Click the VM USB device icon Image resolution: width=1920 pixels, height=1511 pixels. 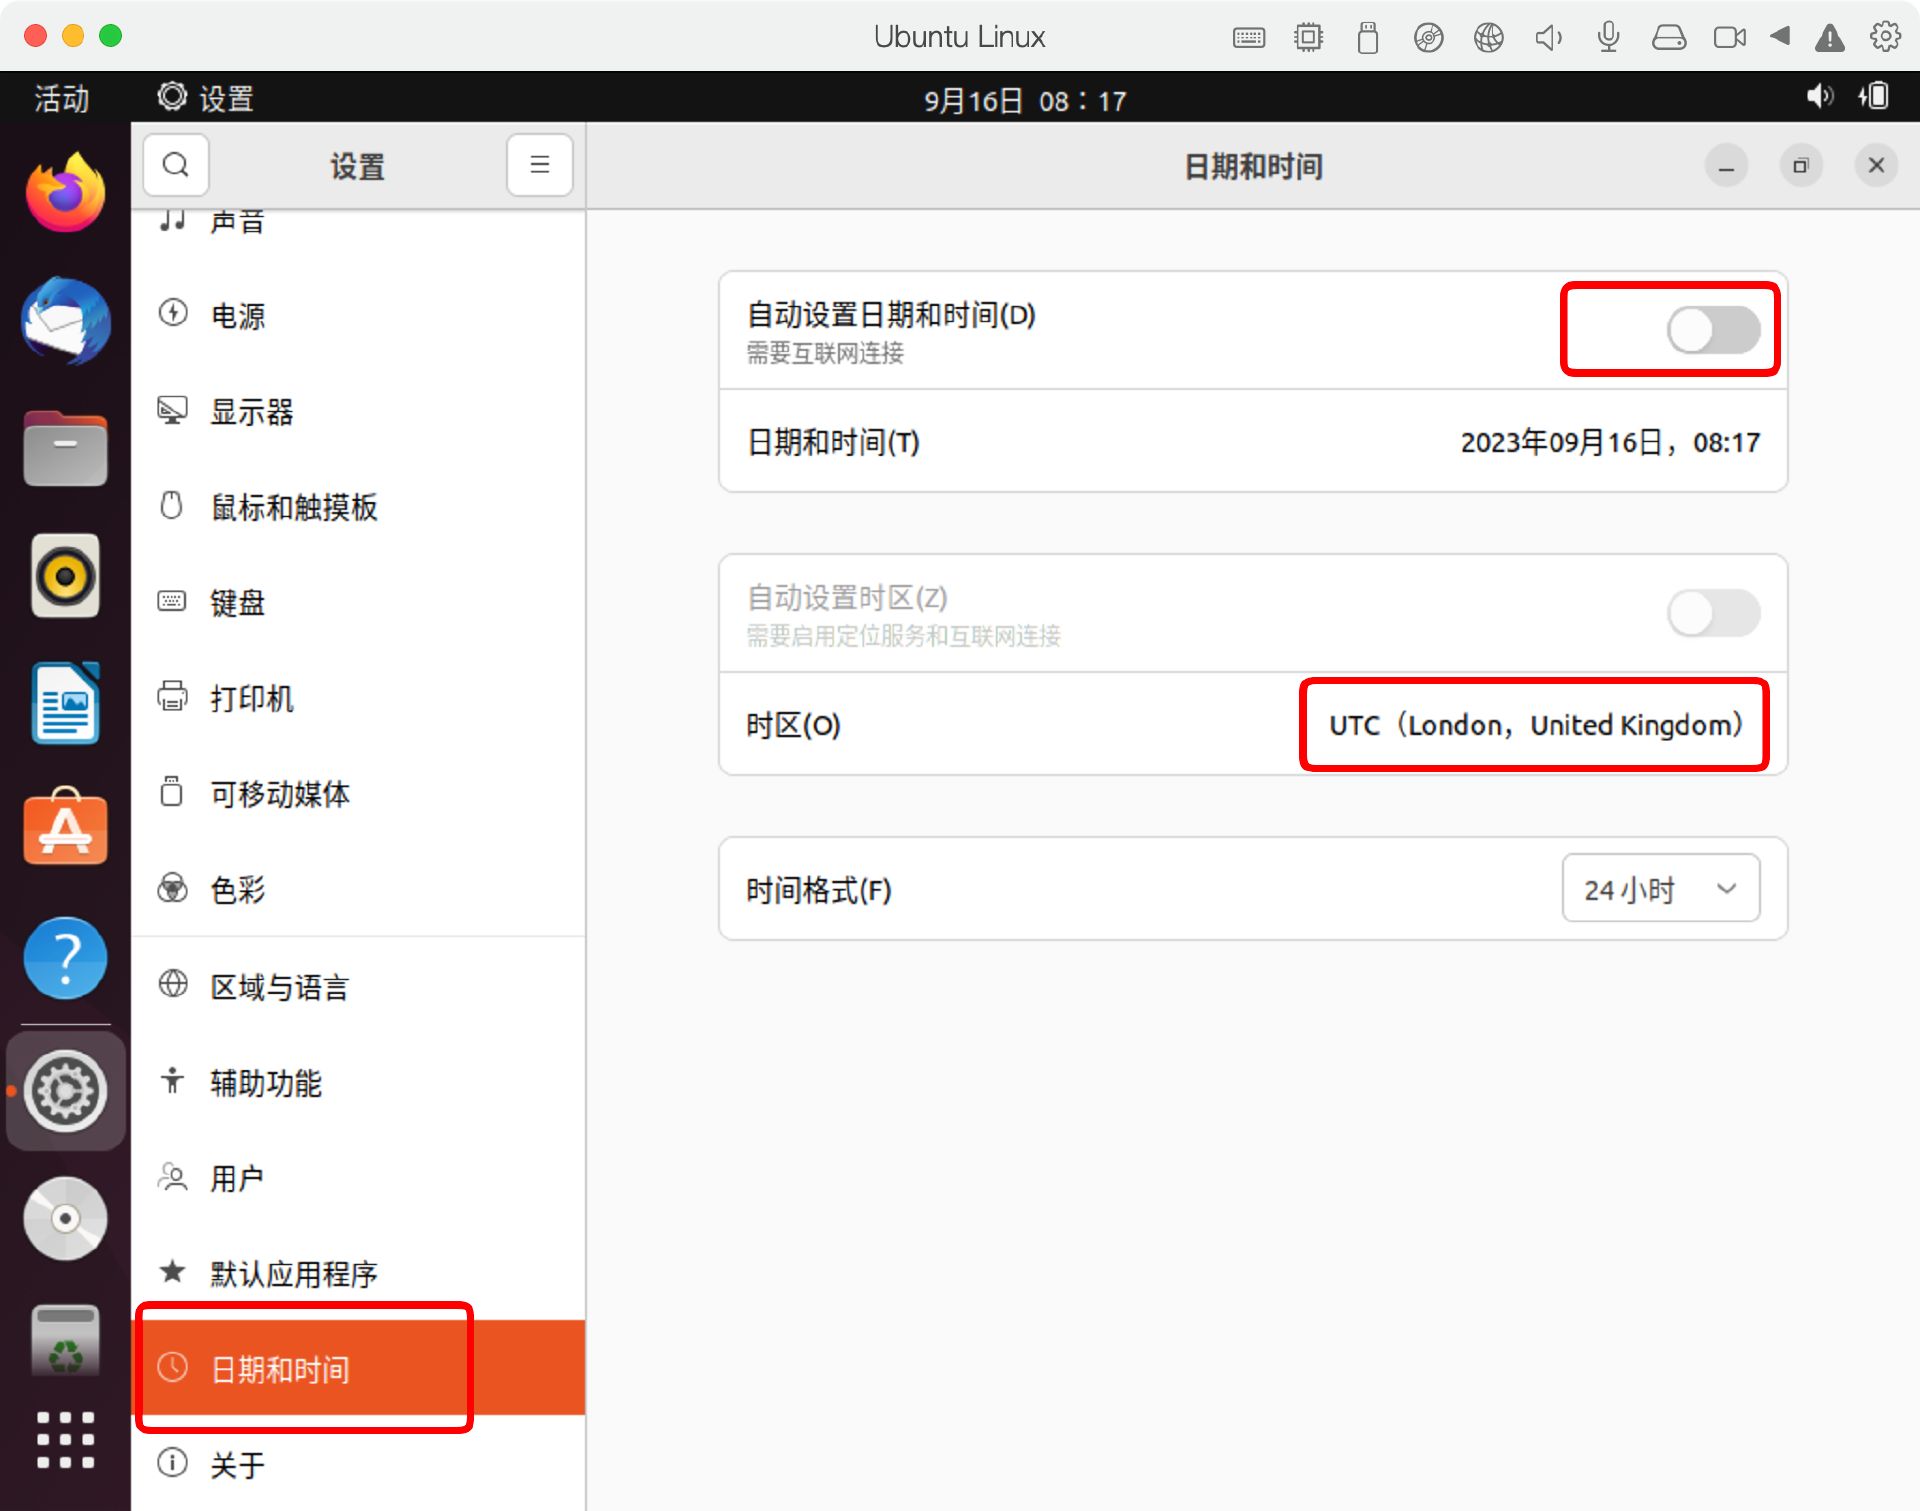pyautogui.click(x=1368, y=38)
